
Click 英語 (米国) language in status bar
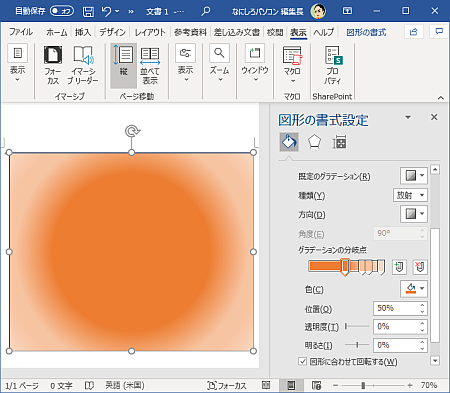click(125, 385)
